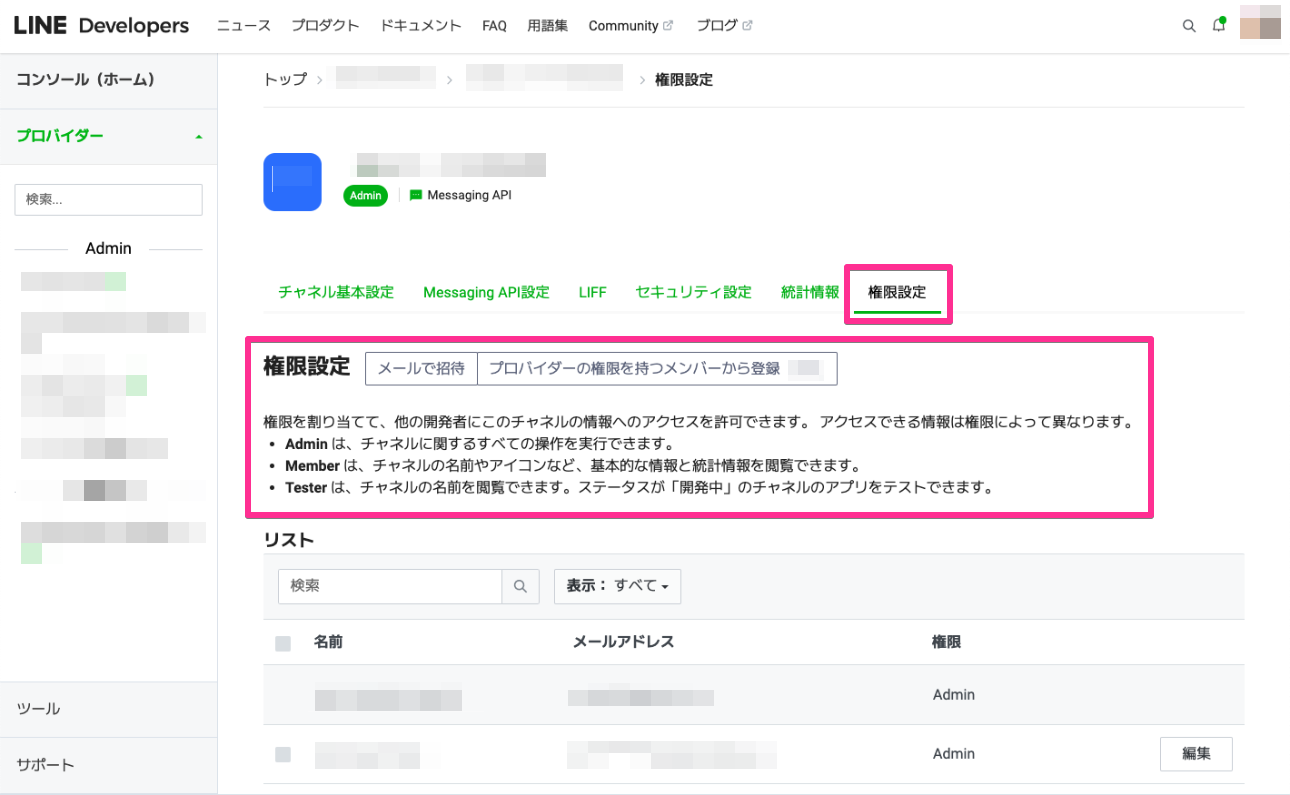Switch to 統計情報 tab

810,293
